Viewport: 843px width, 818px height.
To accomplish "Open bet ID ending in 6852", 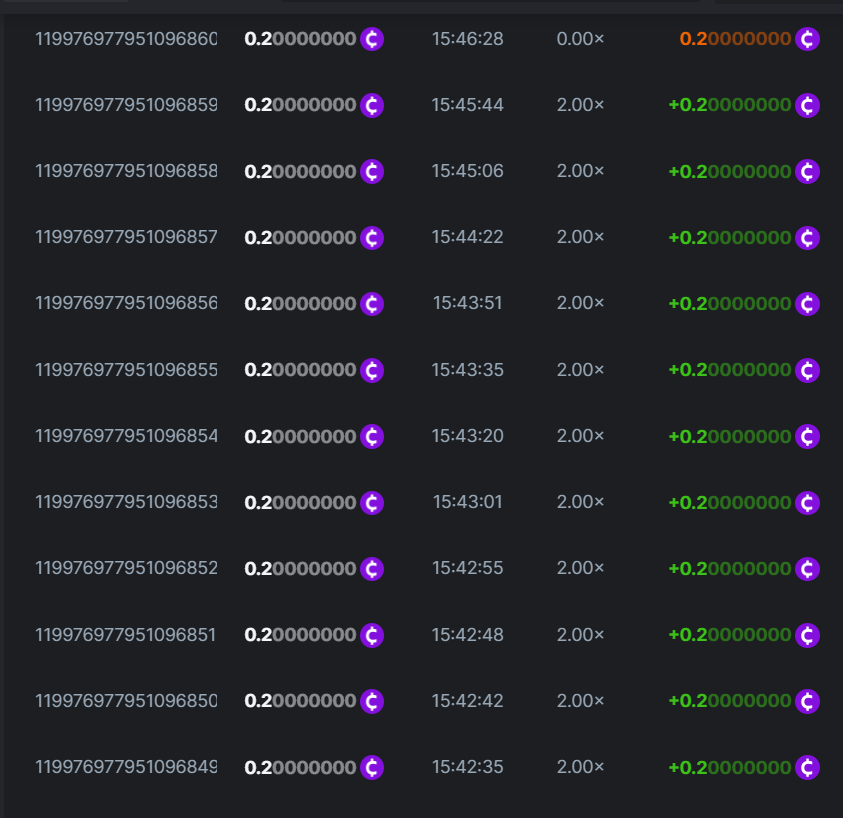I will [126, 569].
